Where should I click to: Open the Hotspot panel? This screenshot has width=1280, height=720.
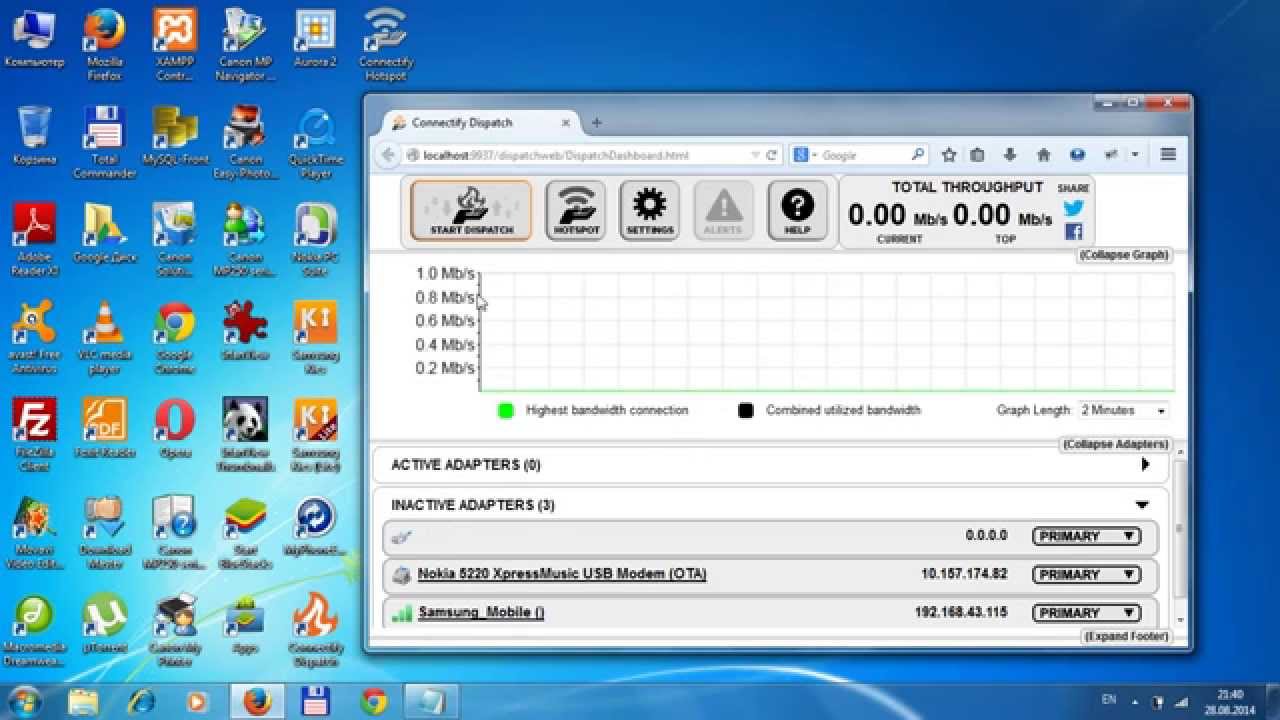(575, 210)
